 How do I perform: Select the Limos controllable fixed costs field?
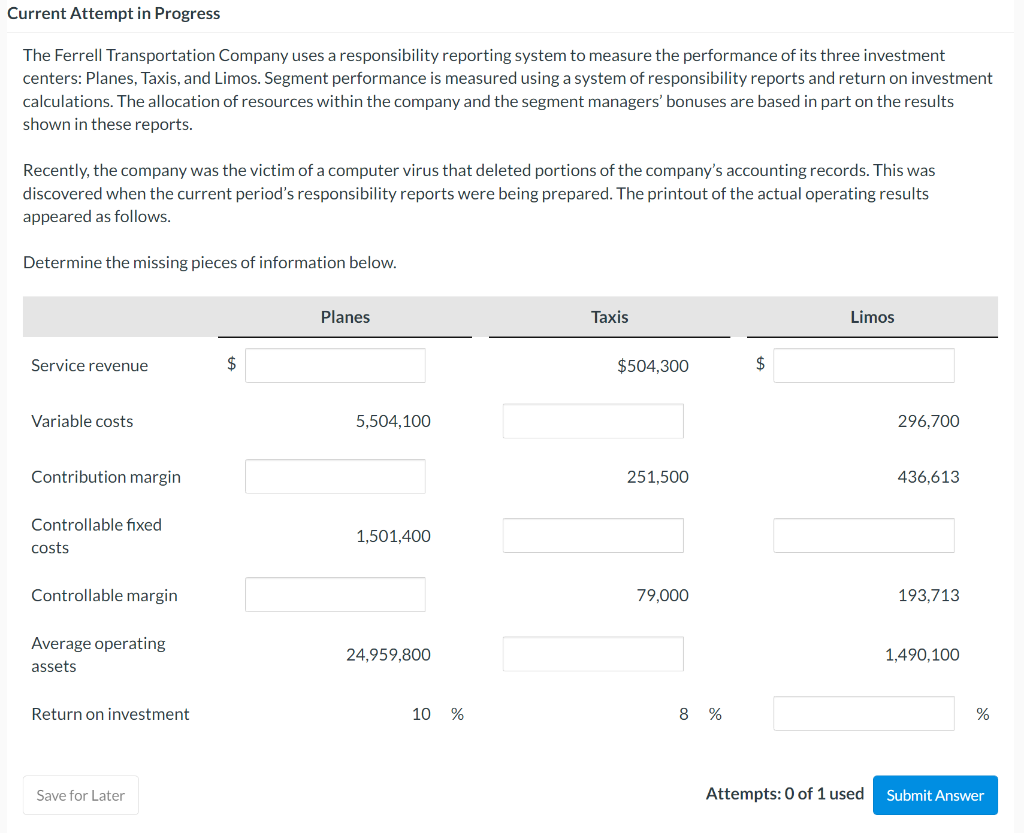863,535
